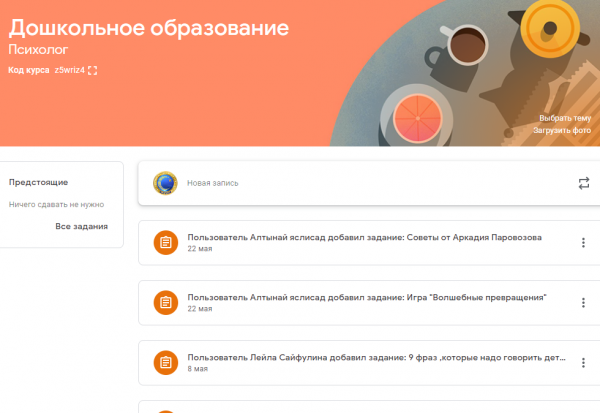Image resolution: width=600 pixels, height=413 pixels.
Task: Click assignment icon for Лейла Сайфулина's post
Action: (165, 363)
